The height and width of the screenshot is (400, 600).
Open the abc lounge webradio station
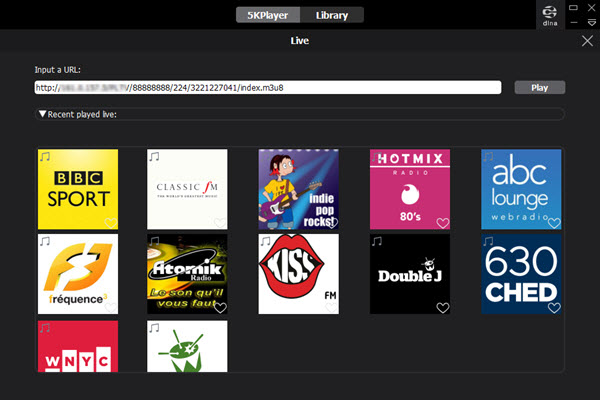521,189
